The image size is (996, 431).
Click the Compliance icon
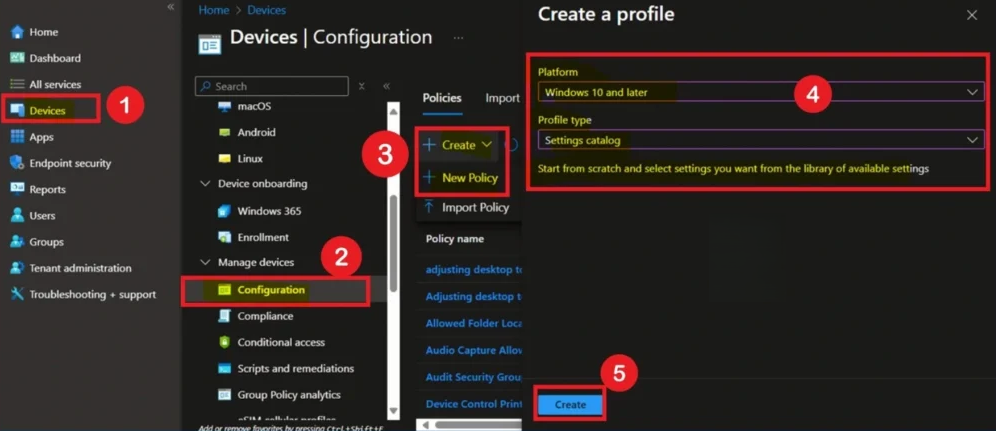[224, 315]
